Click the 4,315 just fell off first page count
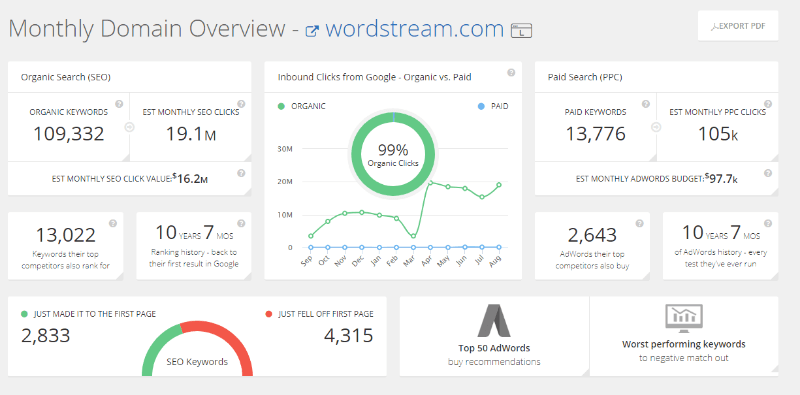The image size is (800, 395). [x=348, y=335]
